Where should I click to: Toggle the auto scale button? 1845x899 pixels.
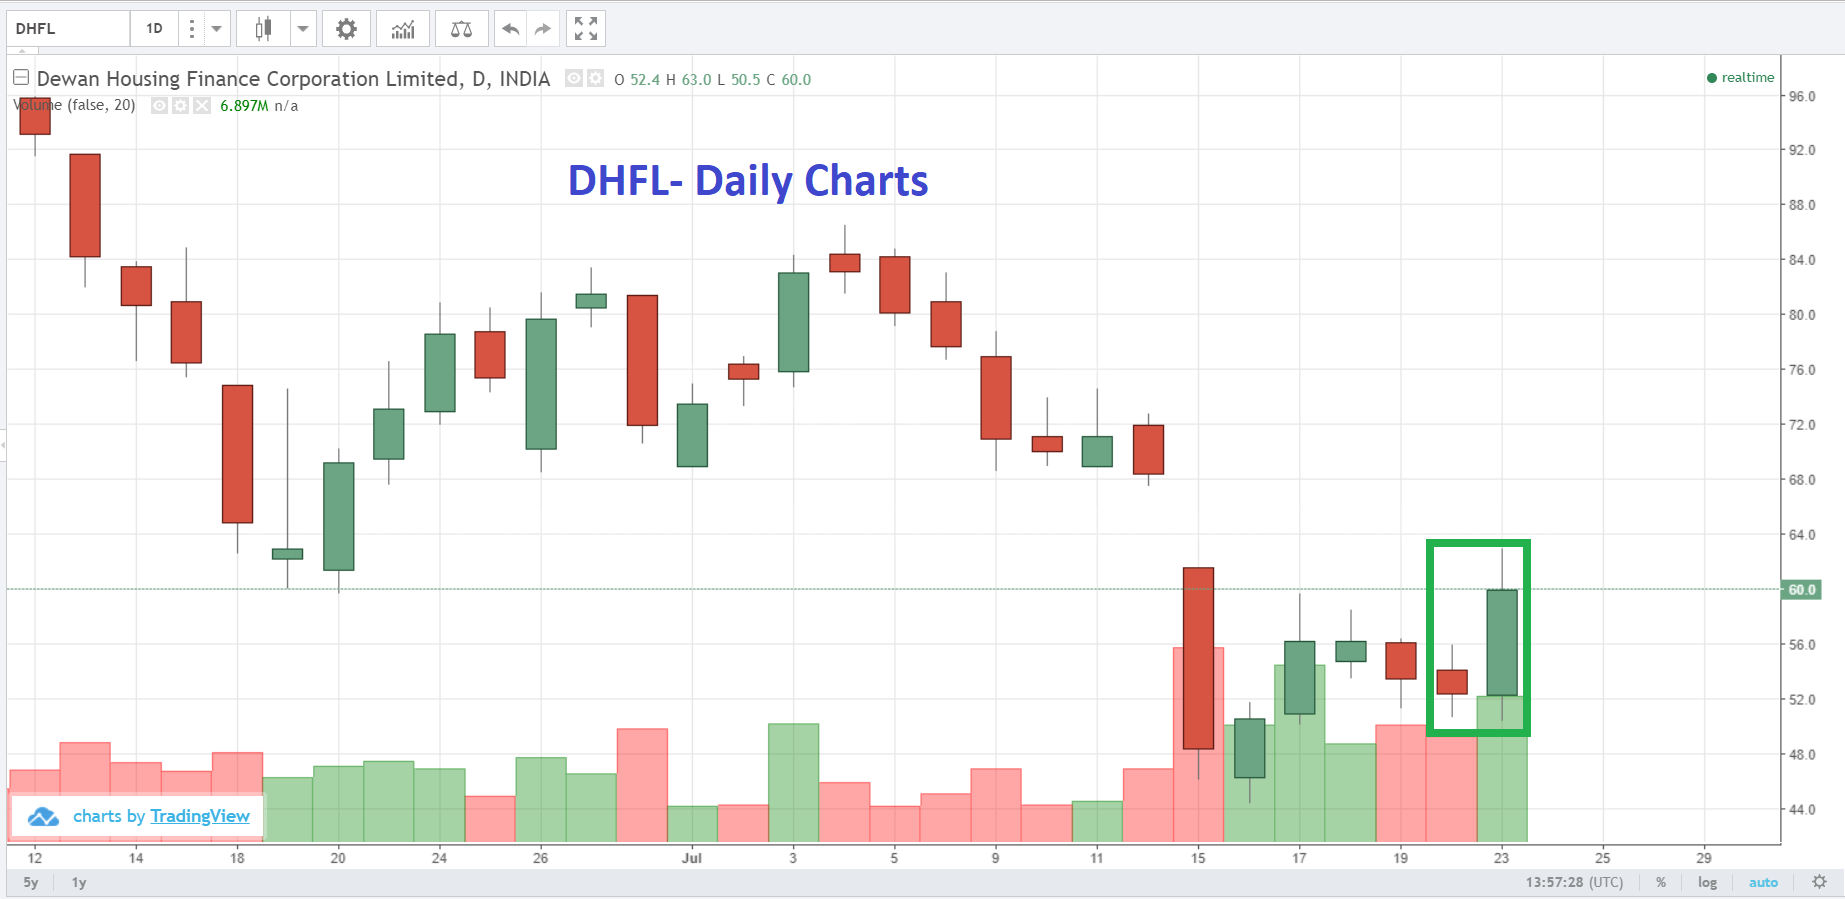(x=1763, y=883)
